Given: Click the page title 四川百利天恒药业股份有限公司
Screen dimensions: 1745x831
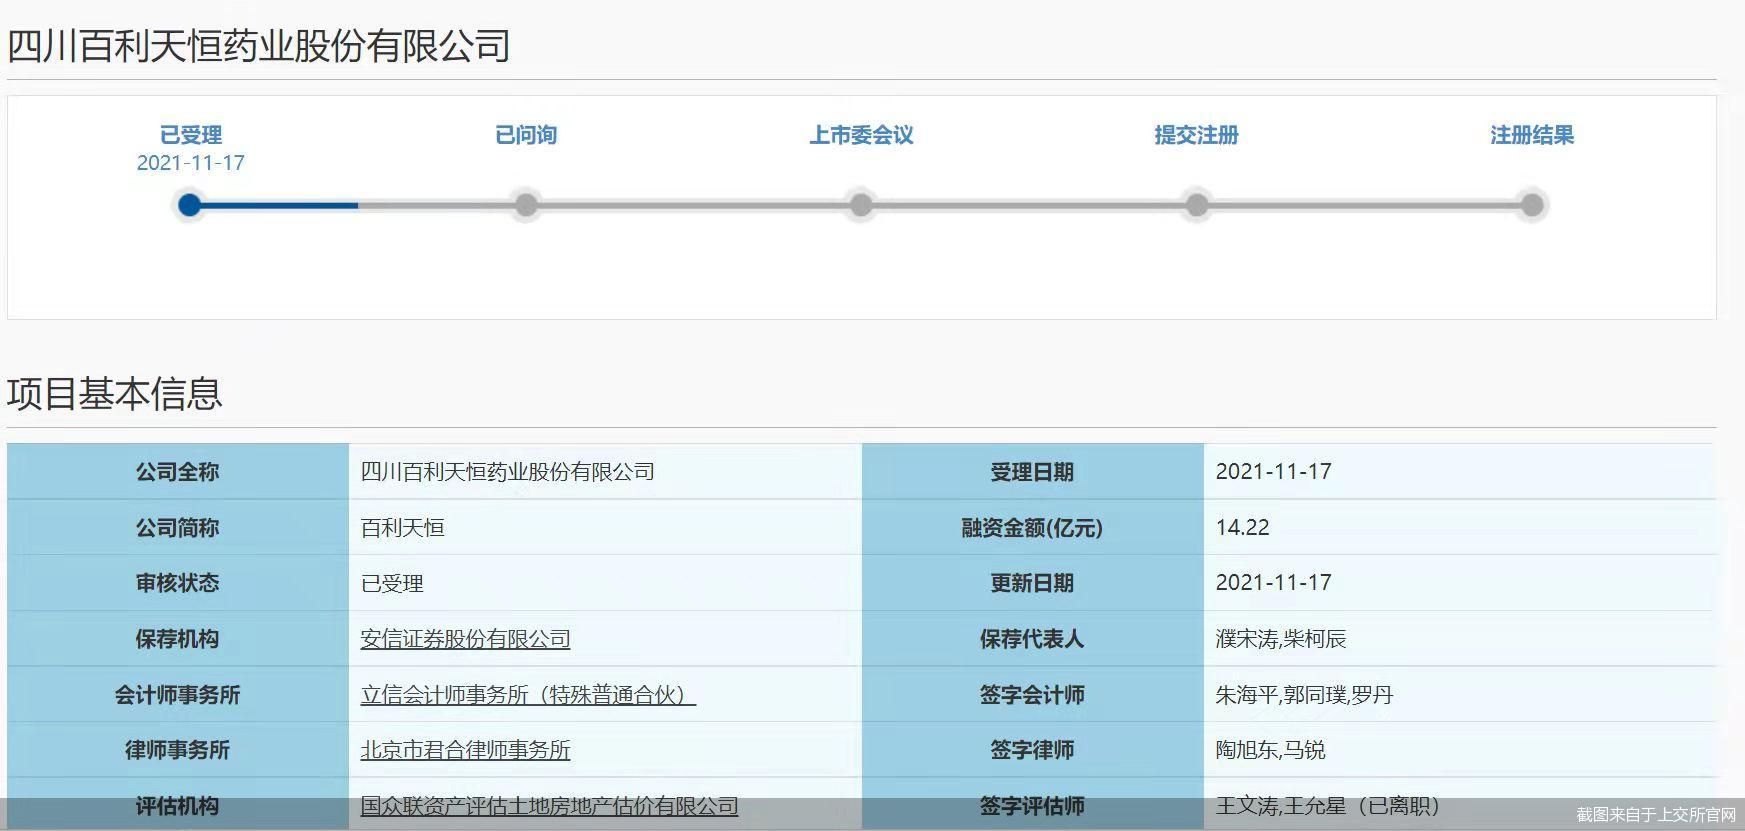Looking at the screenshot, I should (x=259, y=46).
